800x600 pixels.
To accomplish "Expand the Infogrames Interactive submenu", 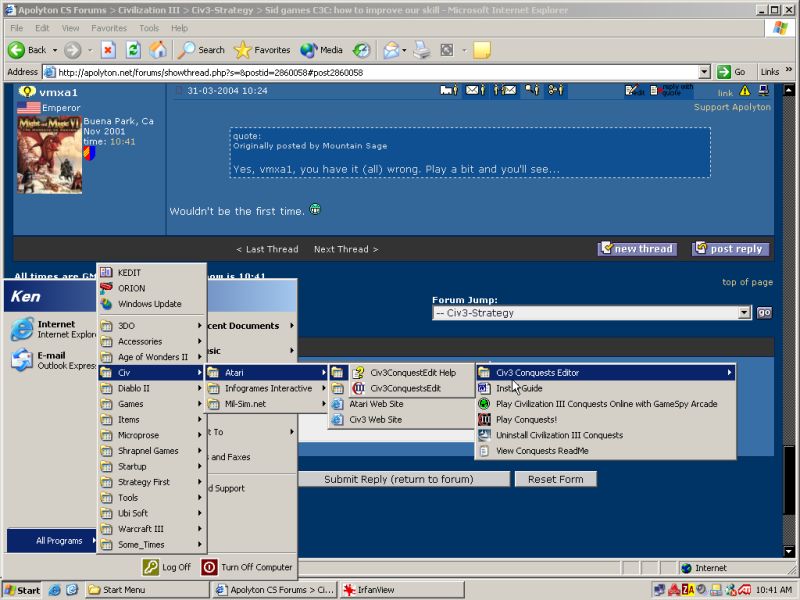I will click(x=267, y=388).
